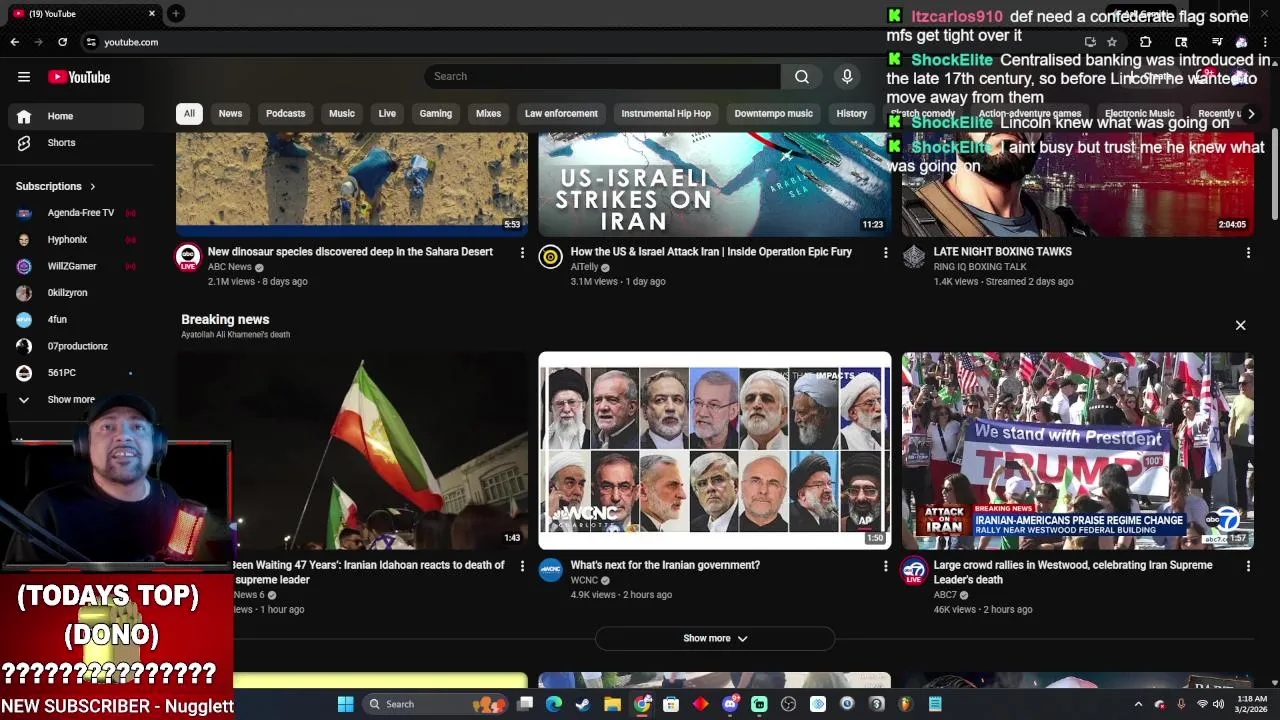This screenshot has width=1280, height=720.
Task: Select the News filter chip
Action: 230,113
